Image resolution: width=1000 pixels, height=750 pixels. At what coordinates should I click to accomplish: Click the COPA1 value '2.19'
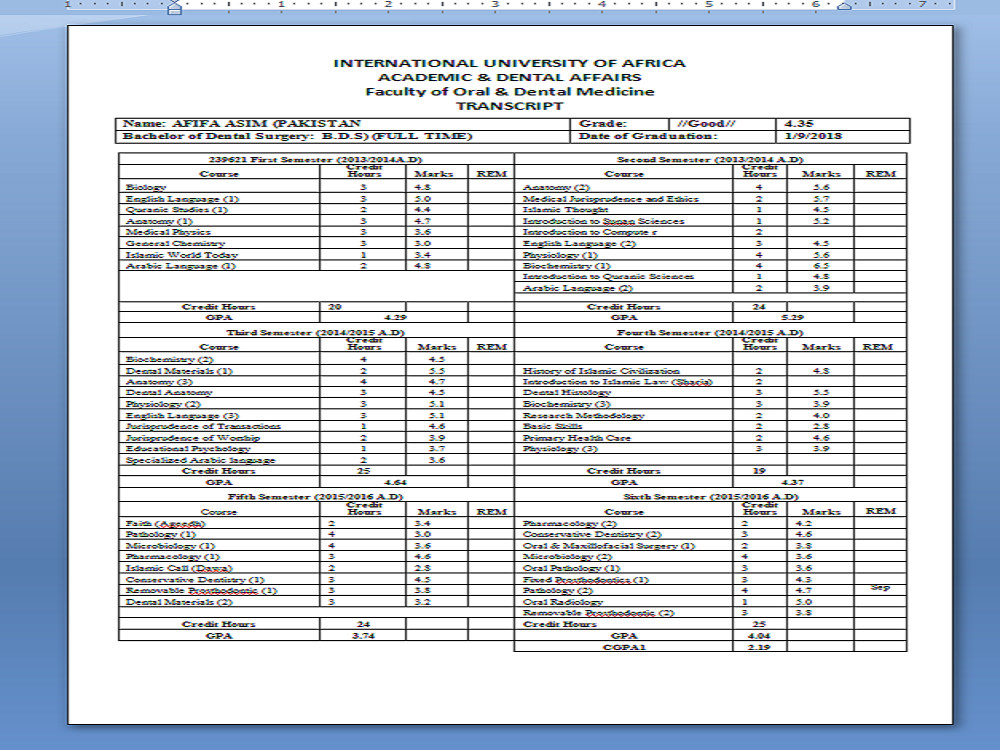point(759,647)
